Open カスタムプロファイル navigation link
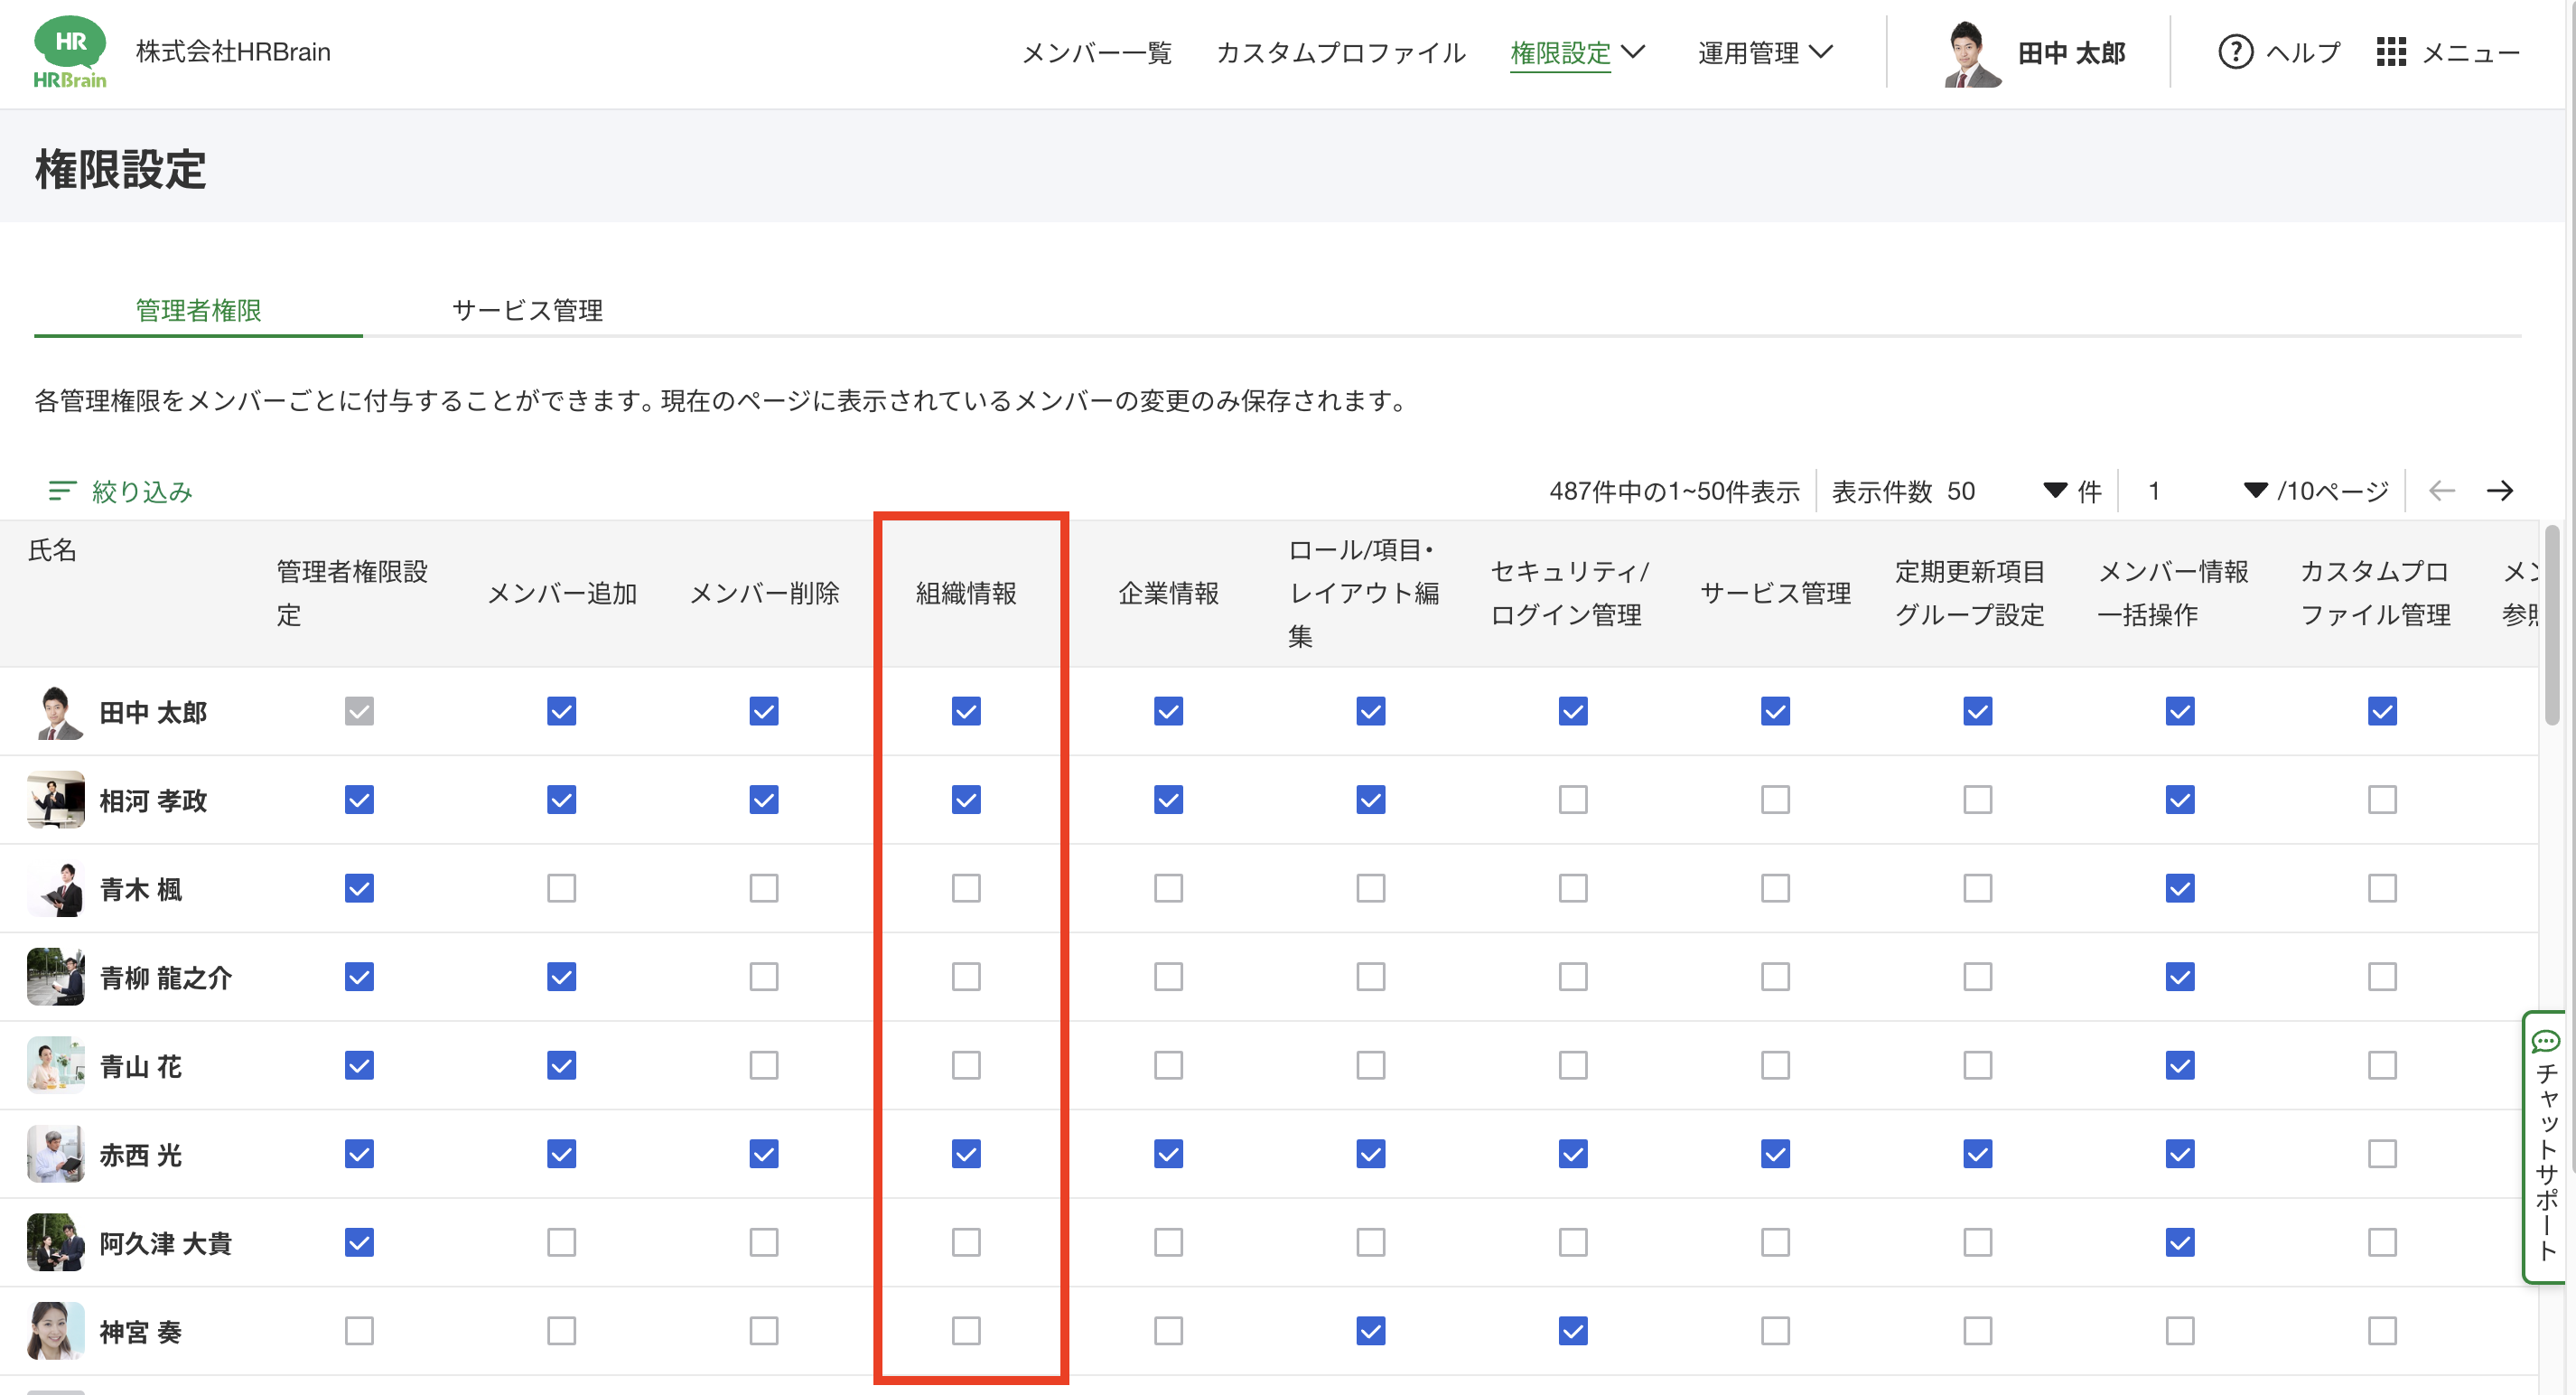This screenshot has height=1395, width=2576. (1340, 52)
